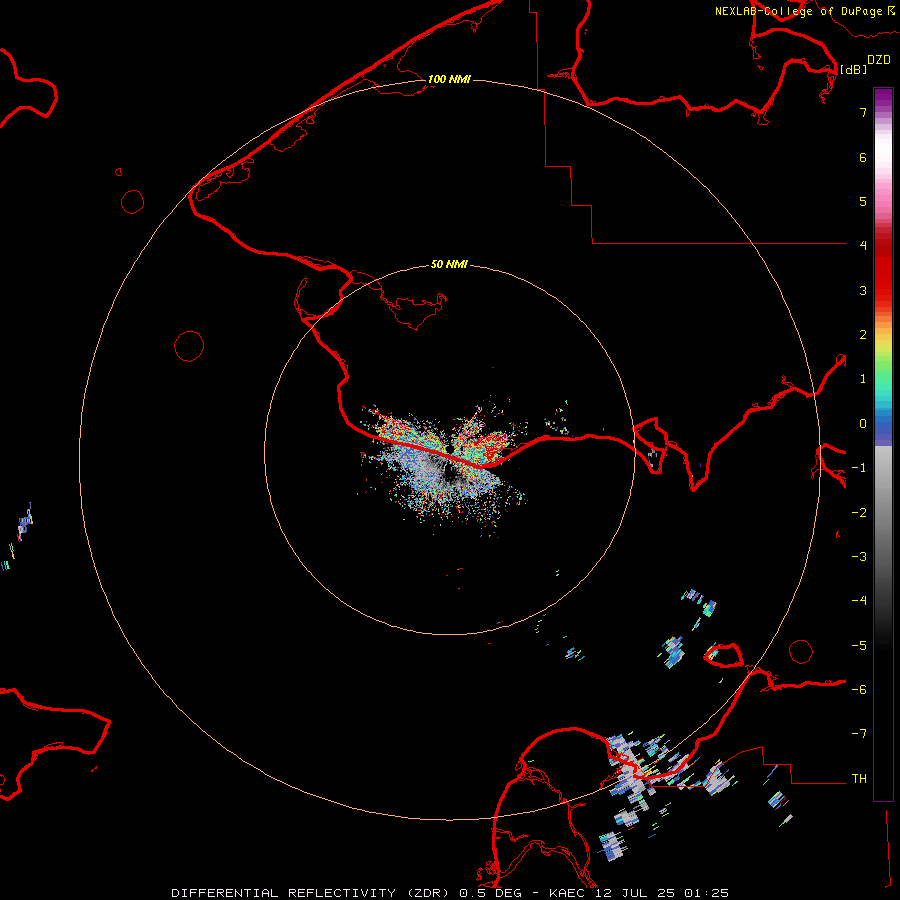Click the 50 NMI range ring label
Viewport: 900px width, 900px height.
(449, 264)
